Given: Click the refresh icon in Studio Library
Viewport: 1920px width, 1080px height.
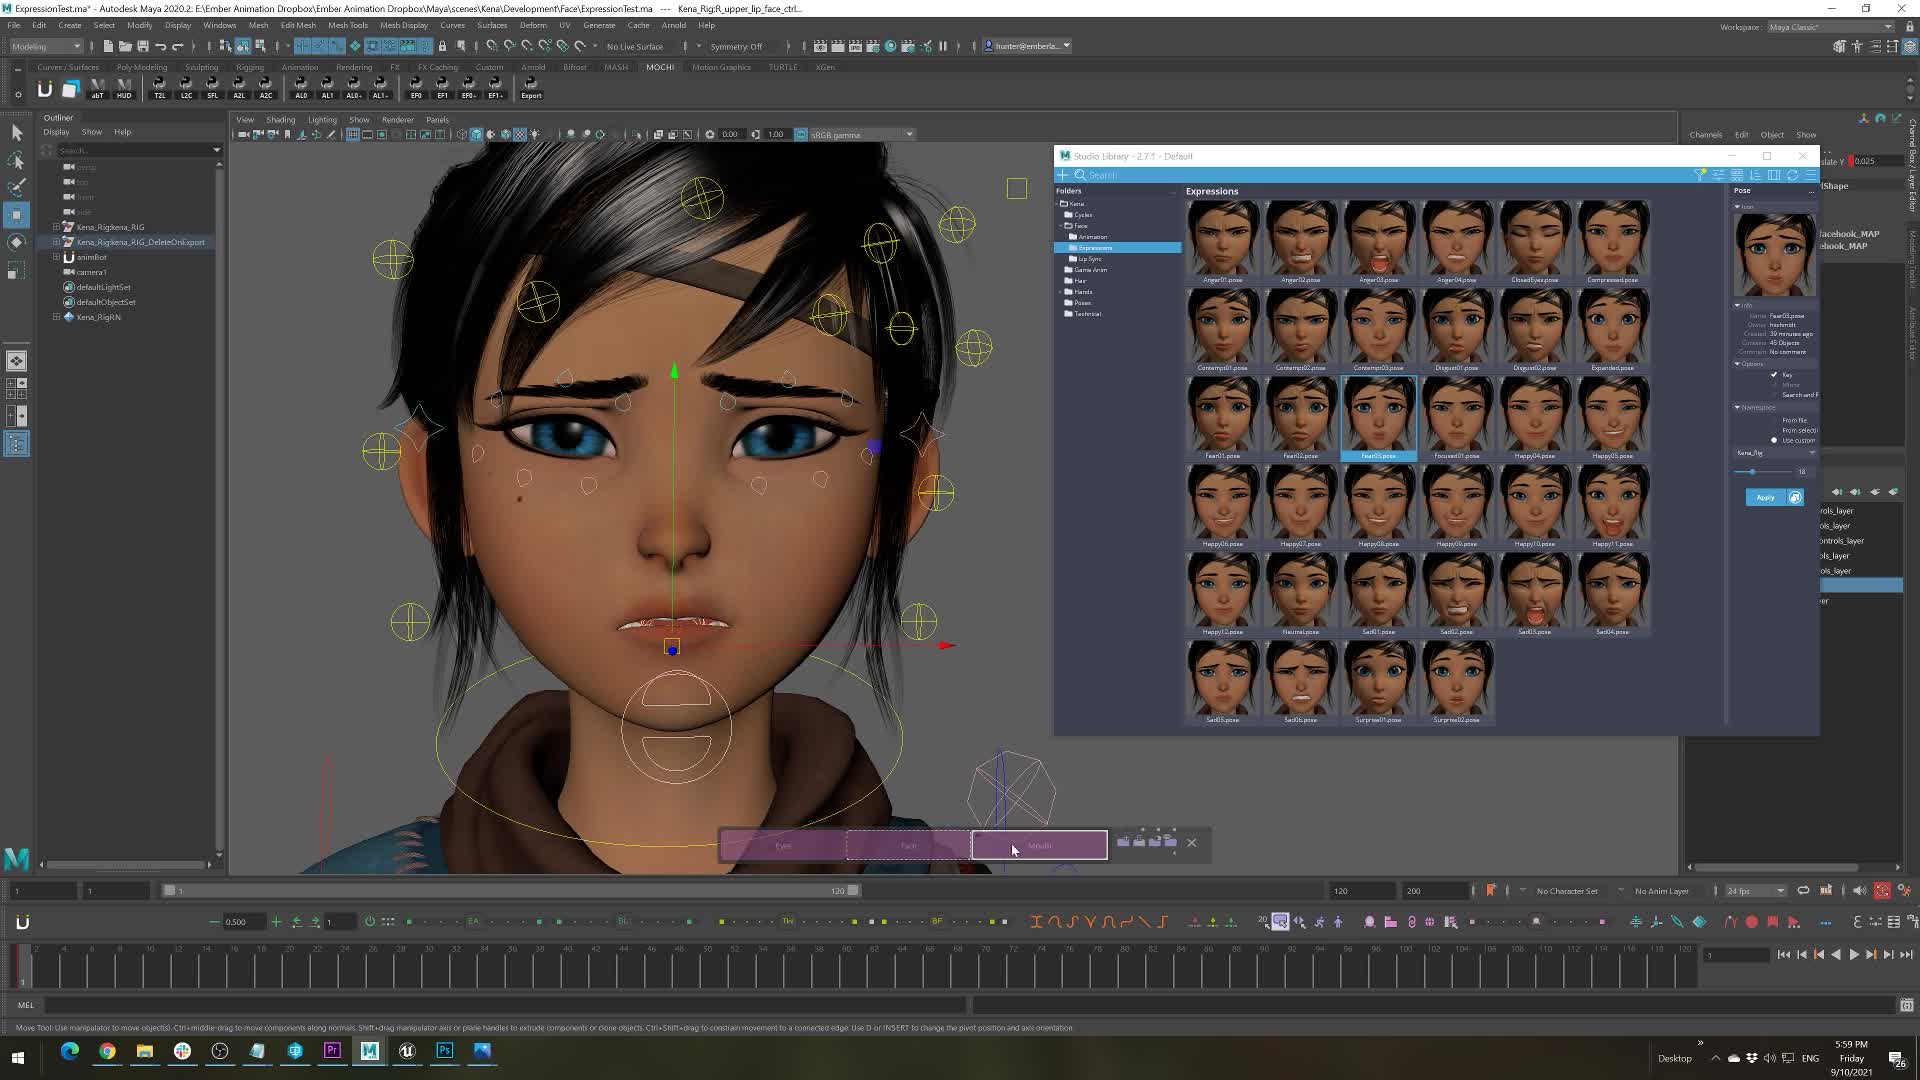Looking at the screenshot, I should 1792,175.
